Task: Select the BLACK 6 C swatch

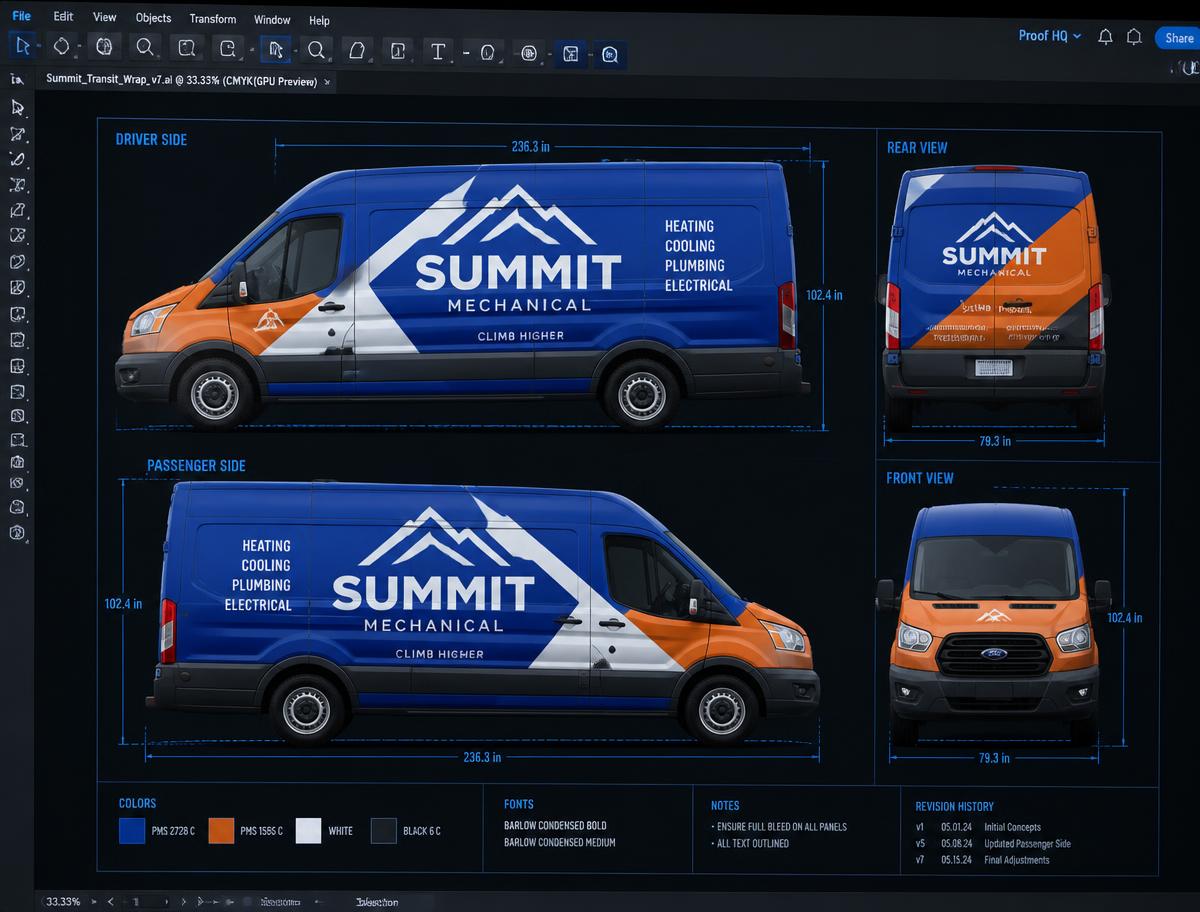Action: [384, 830]
